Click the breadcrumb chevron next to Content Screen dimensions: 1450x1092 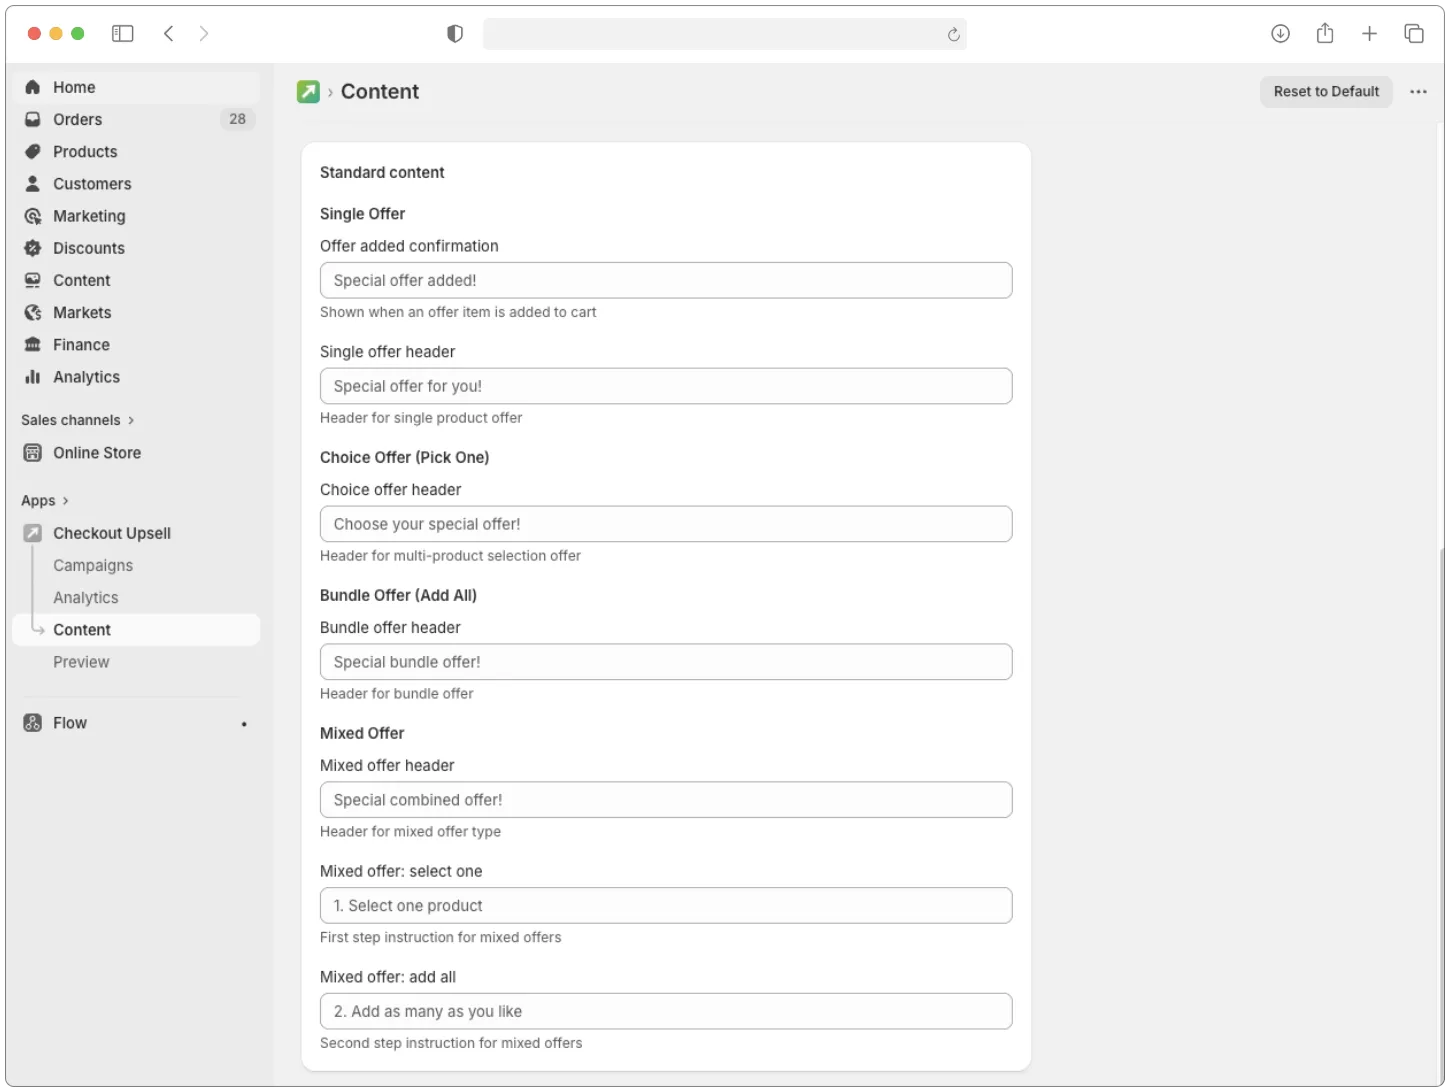[330, 91]
